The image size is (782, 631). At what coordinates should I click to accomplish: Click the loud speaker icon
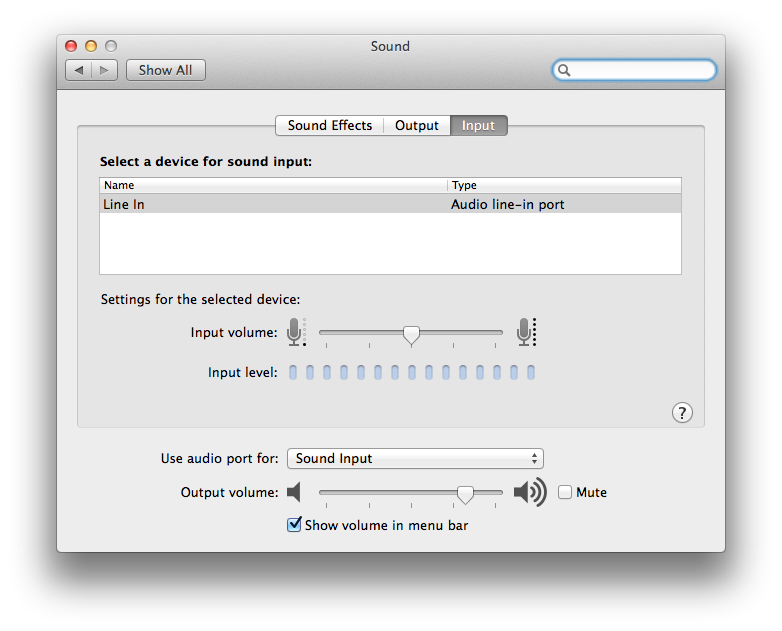530,492
